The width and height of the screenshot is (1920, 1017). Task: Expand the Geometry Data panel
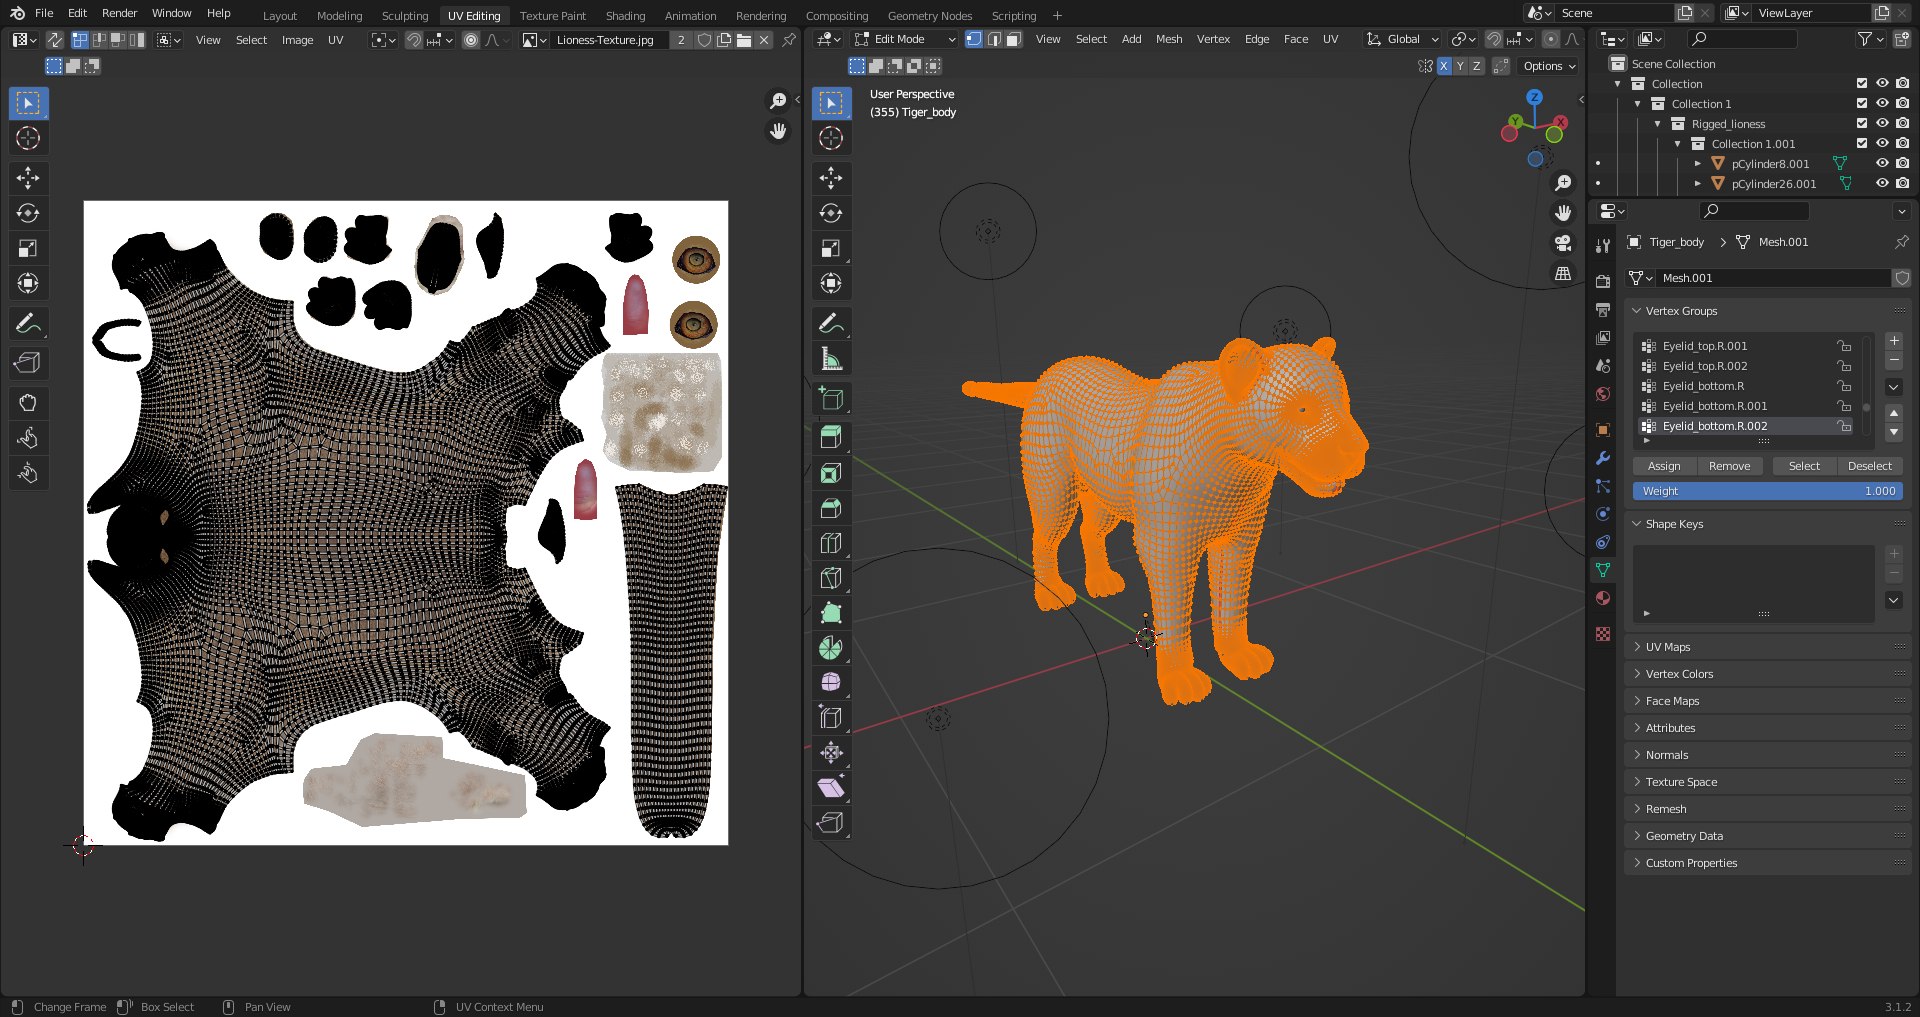coord(1684,836)
